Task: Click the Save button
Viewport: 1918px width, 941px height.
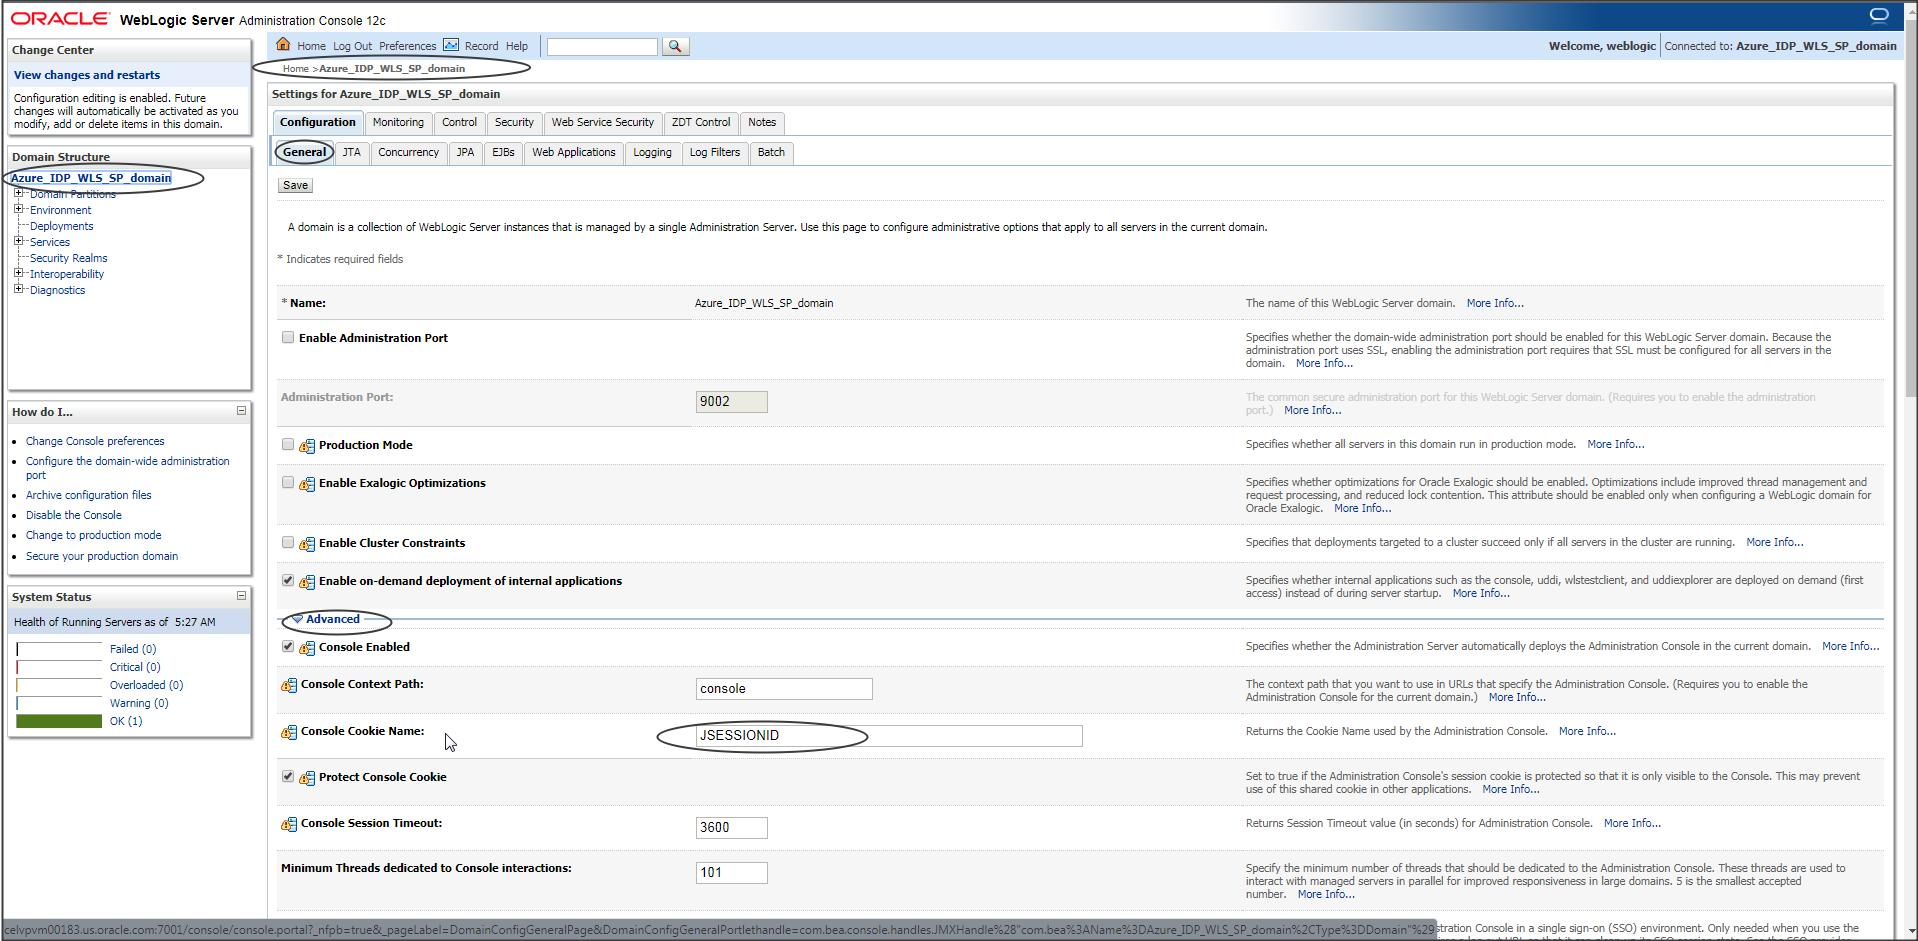Action: pos(295,185)
